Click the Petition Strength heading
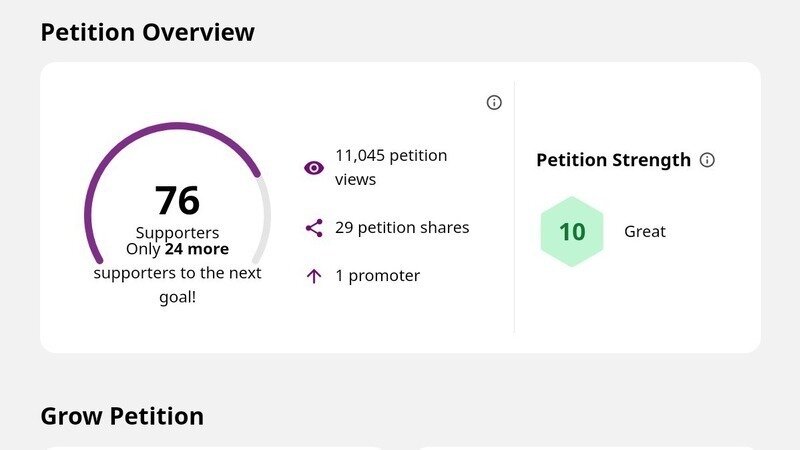The image size is (800, 450). pyautogui.click(x=613, y=160)
